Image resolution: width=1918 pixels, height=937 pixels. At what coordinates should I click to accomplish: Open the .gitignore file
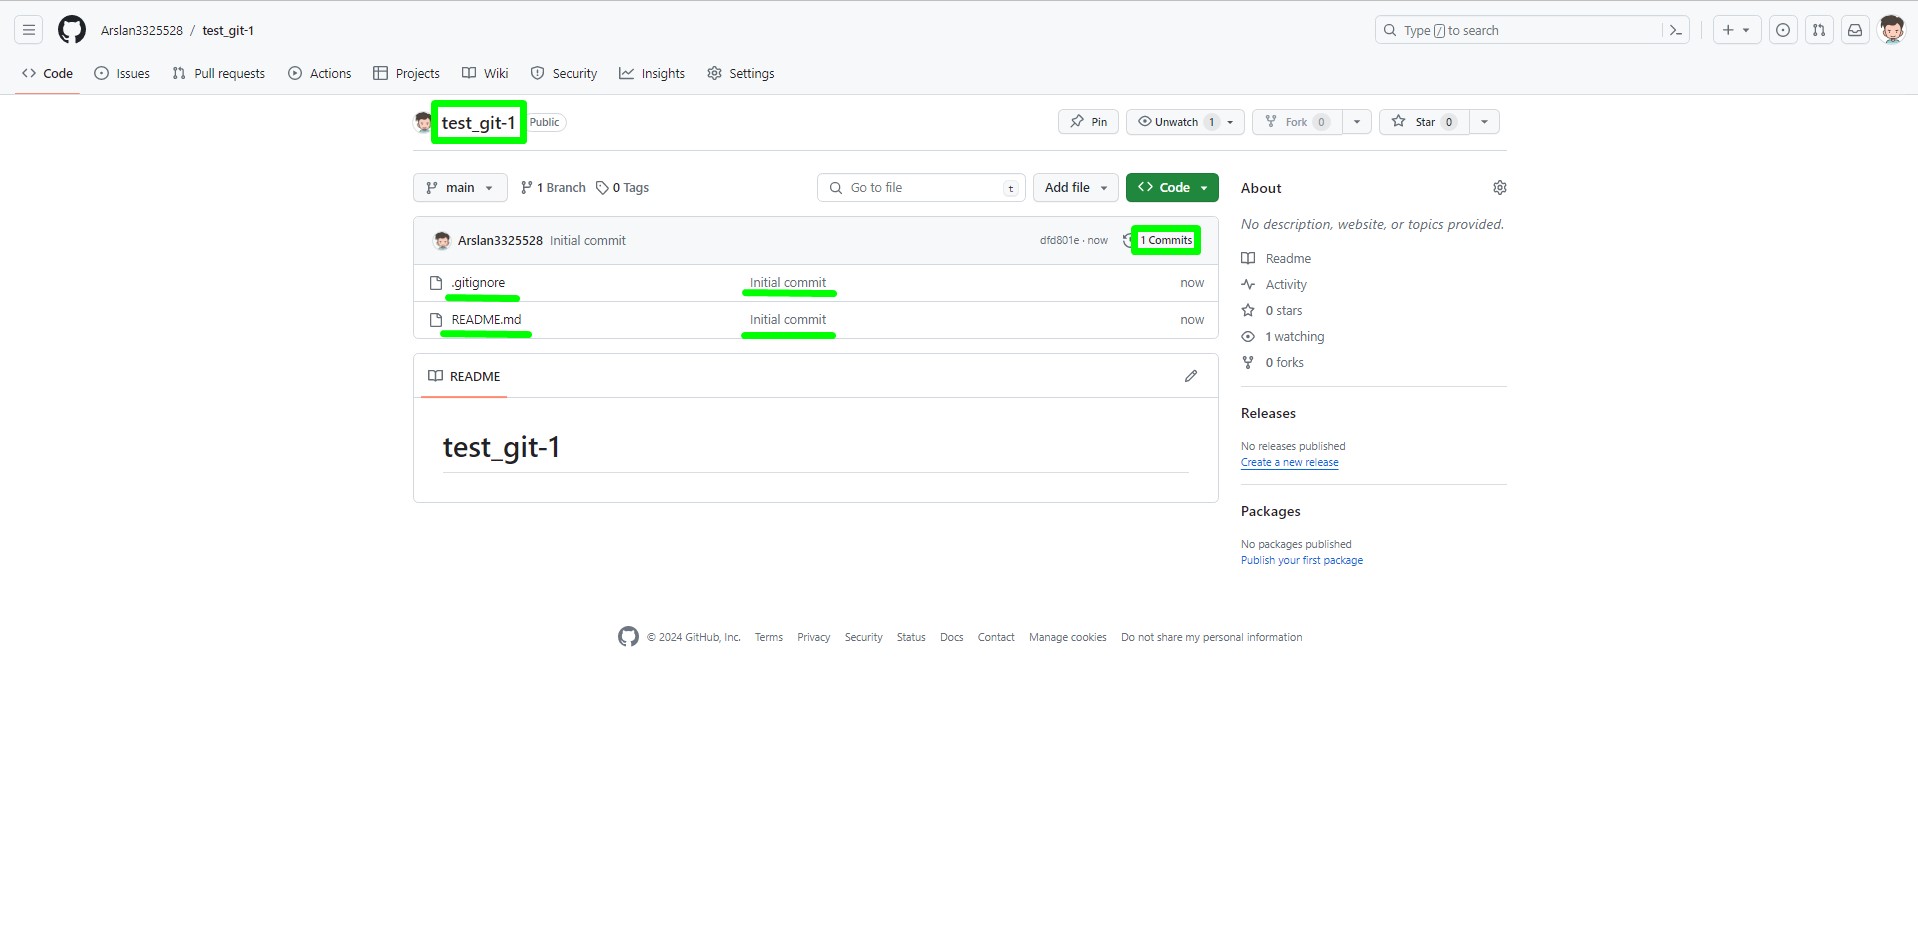(478, 283)
